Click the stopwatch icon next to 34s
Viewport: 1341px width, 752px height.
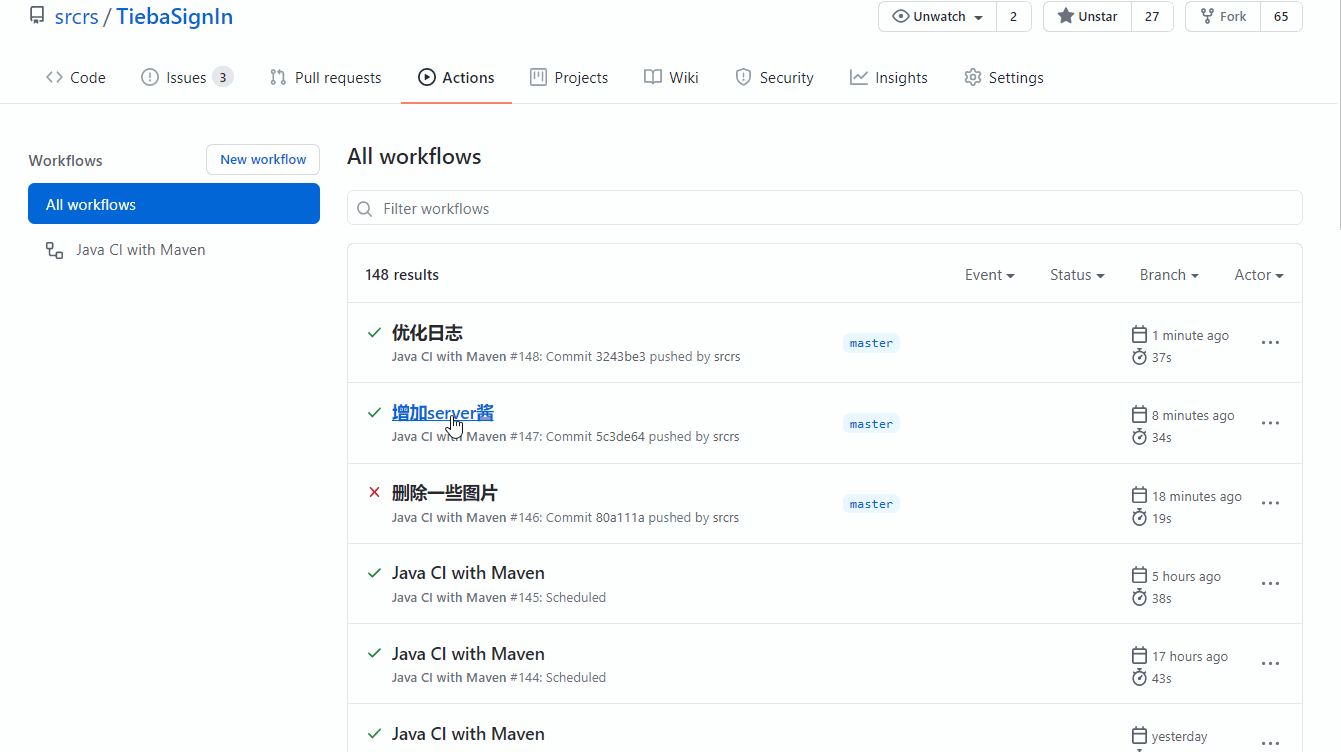click(1139, 437)
